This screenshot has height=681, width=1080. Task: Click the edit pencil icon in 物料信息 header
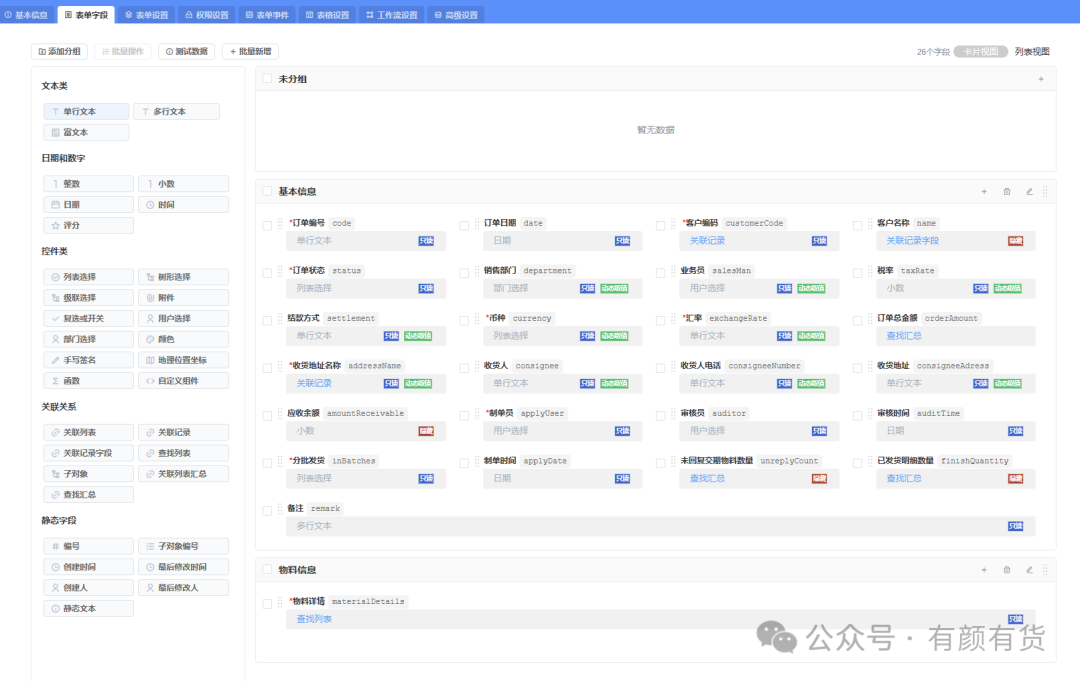point(1029,569)
